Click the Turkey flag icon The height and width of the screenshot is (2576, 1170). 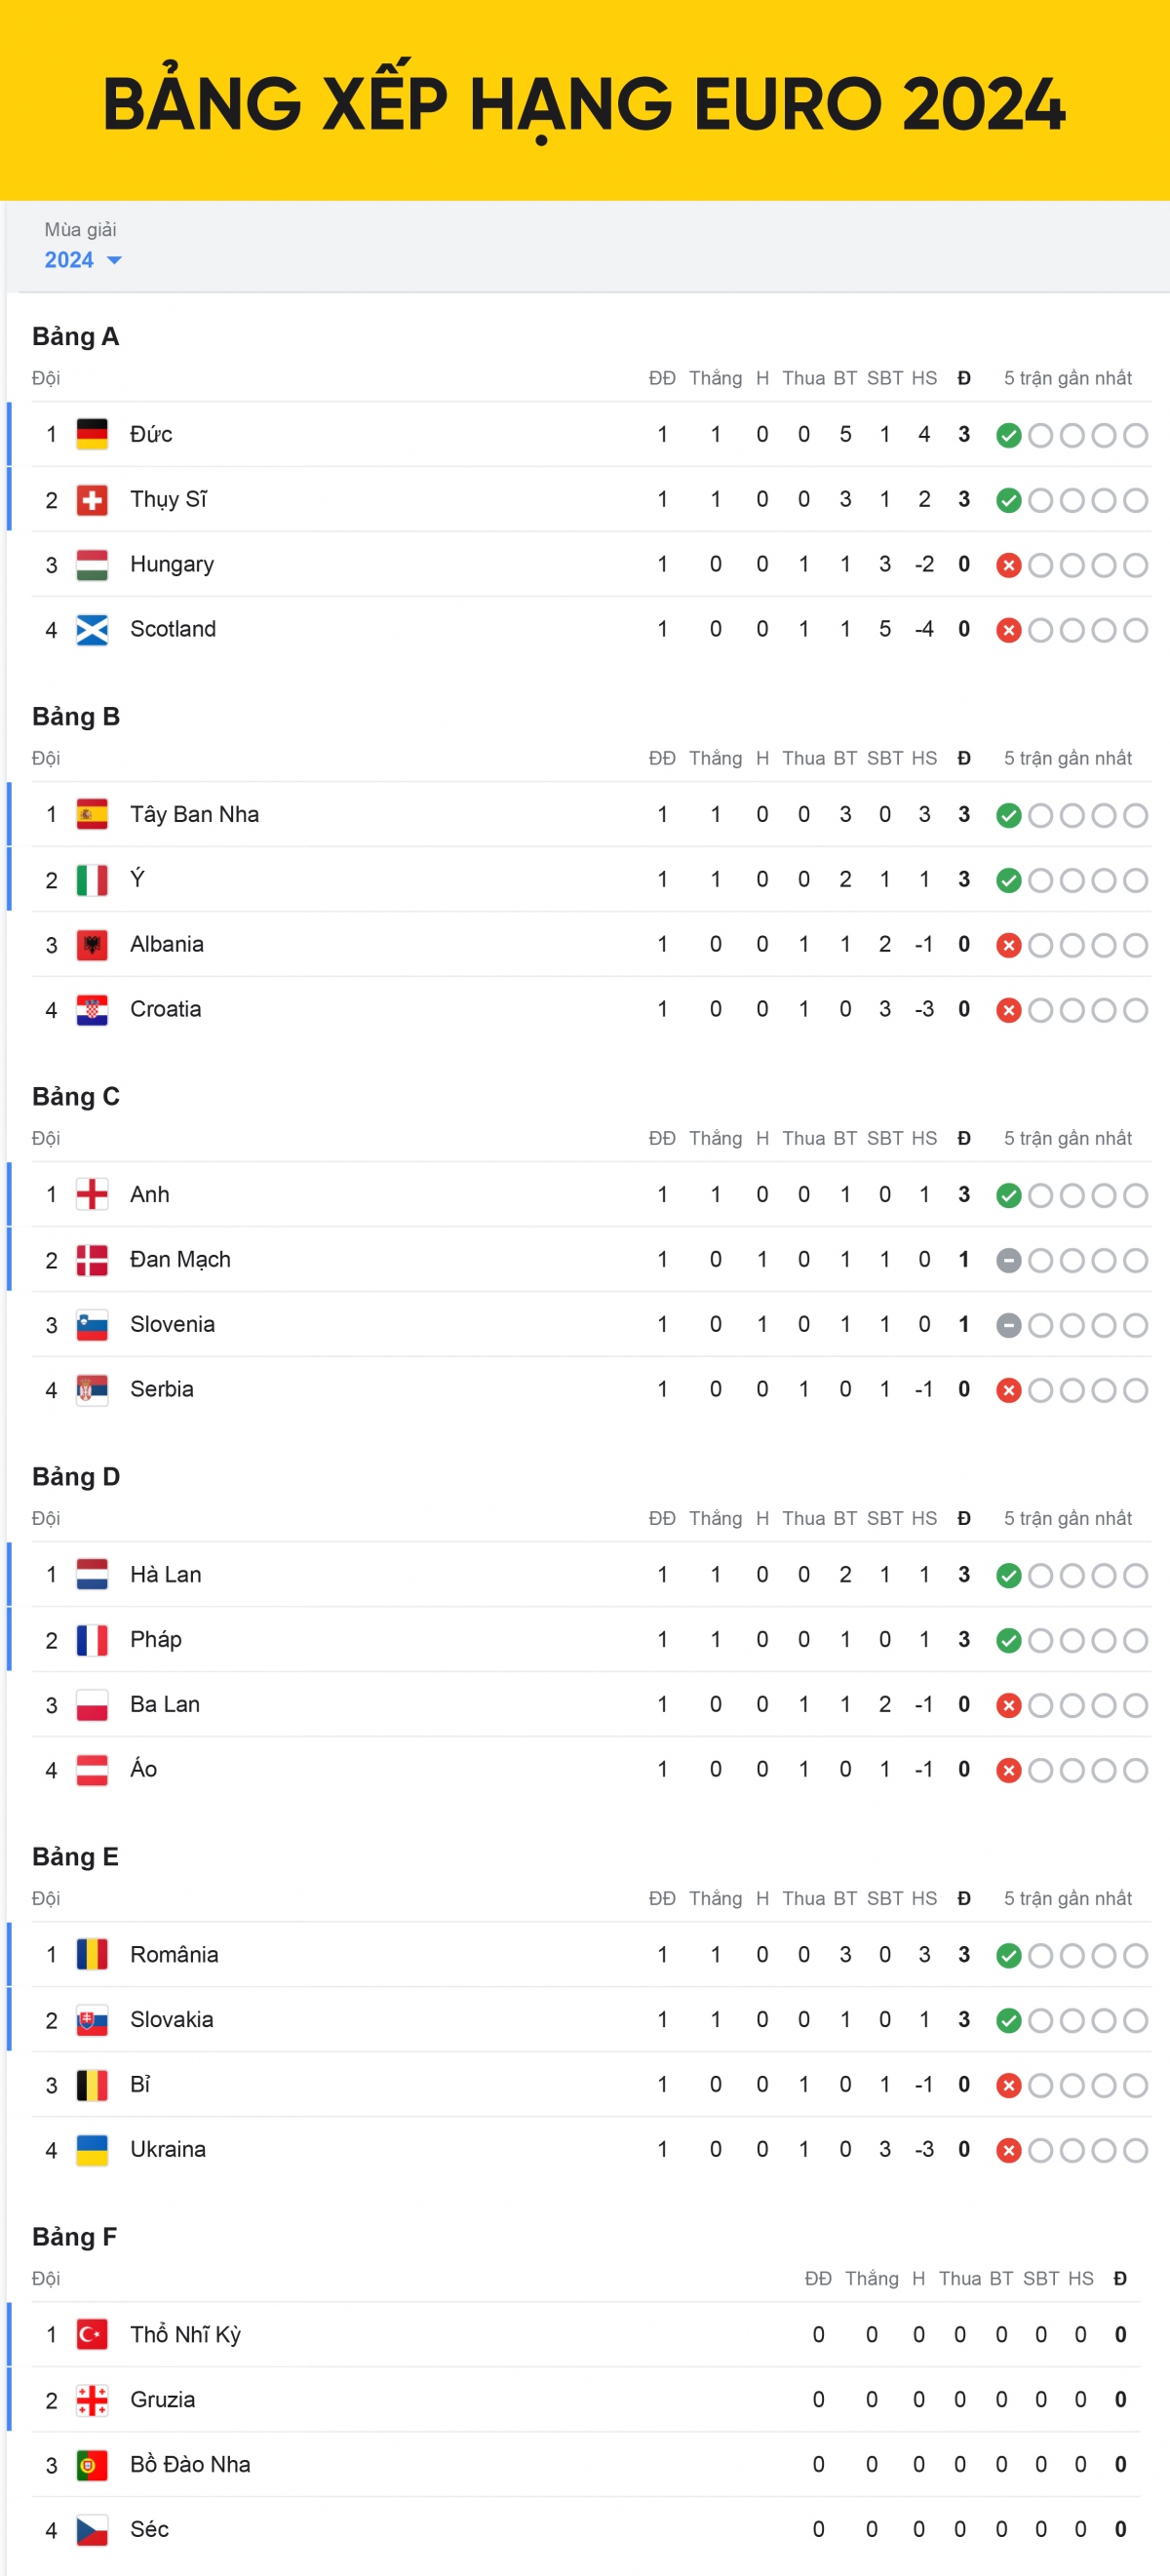[x=92, y=2335]
